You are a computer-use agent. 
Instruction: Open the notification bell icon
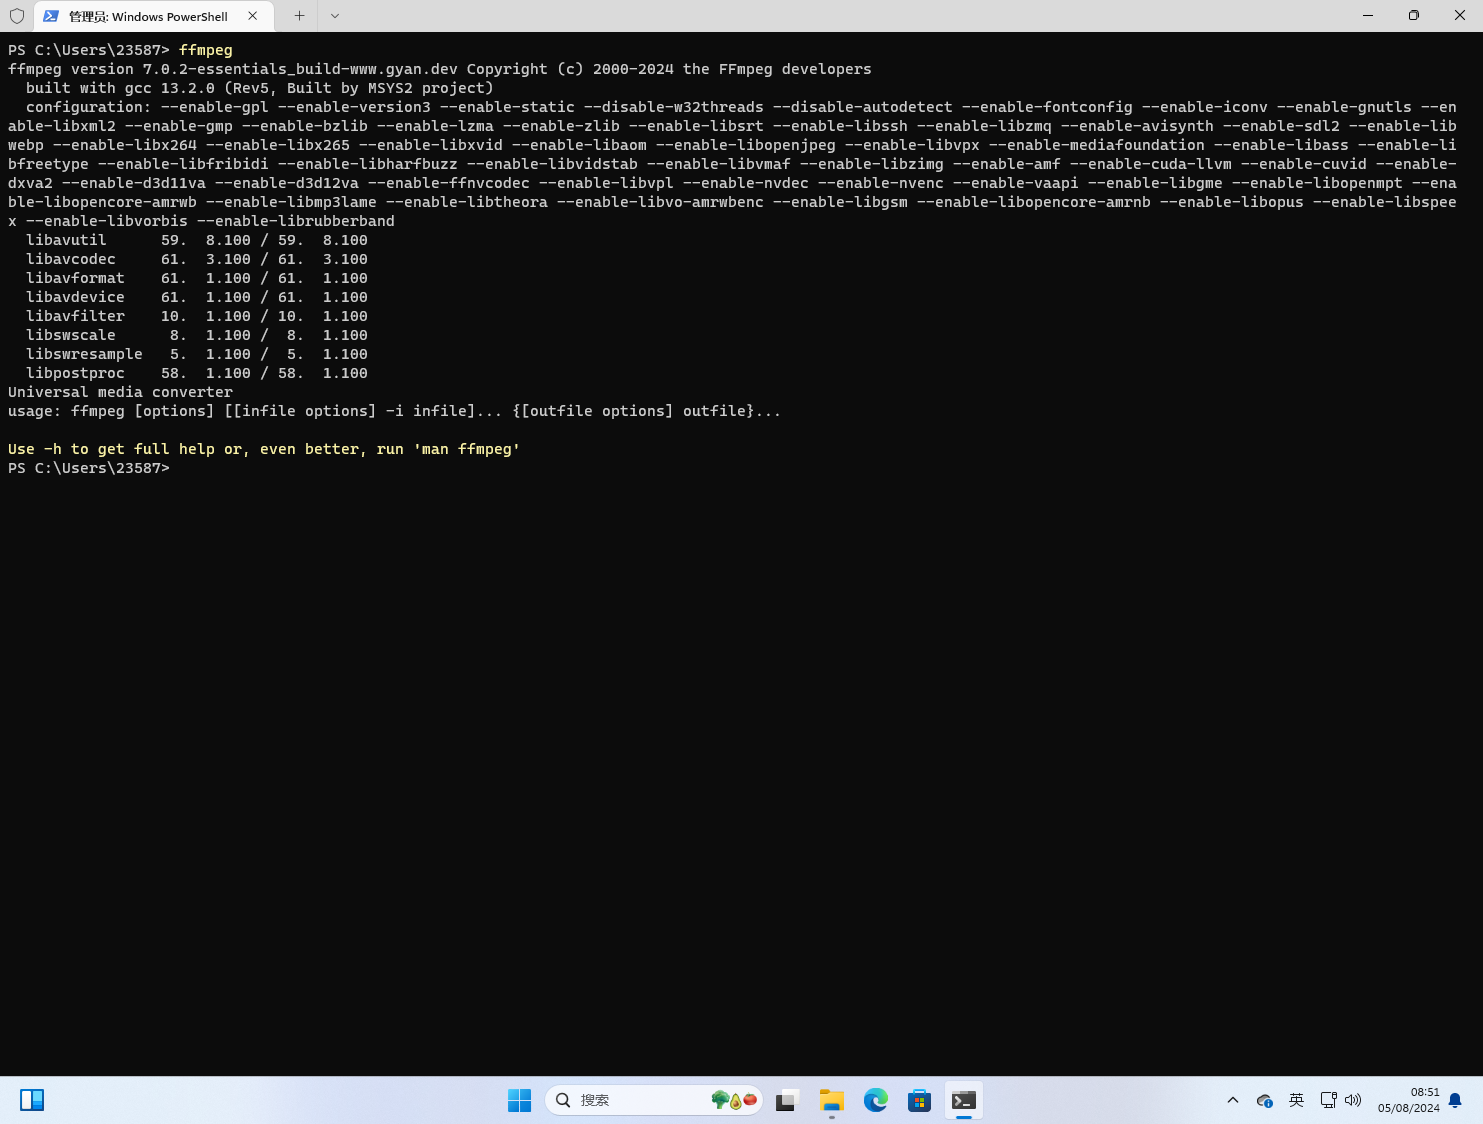(1455, 1100)
